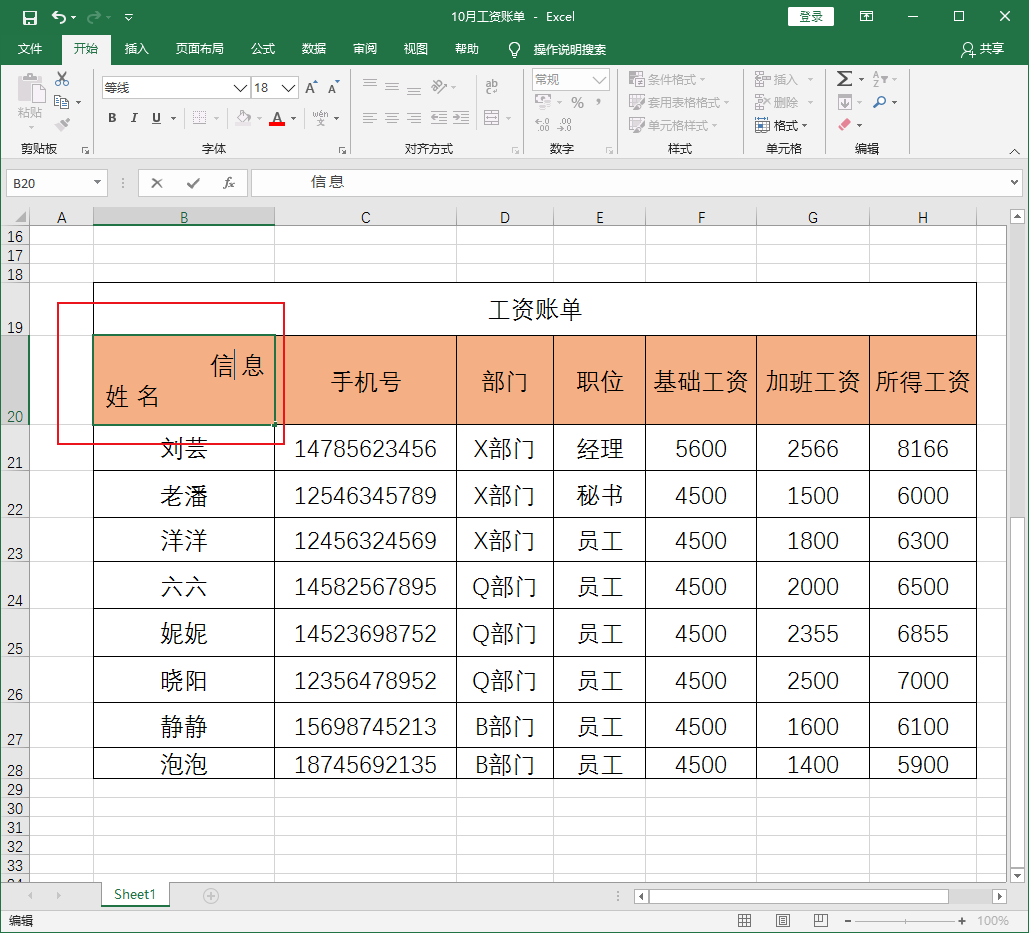Image resolution: width=1029 pixels, height=933 pixels.
Task: Apply bold formatting from the ribbon
Action: pyautogui.click(x=112, y=118)
